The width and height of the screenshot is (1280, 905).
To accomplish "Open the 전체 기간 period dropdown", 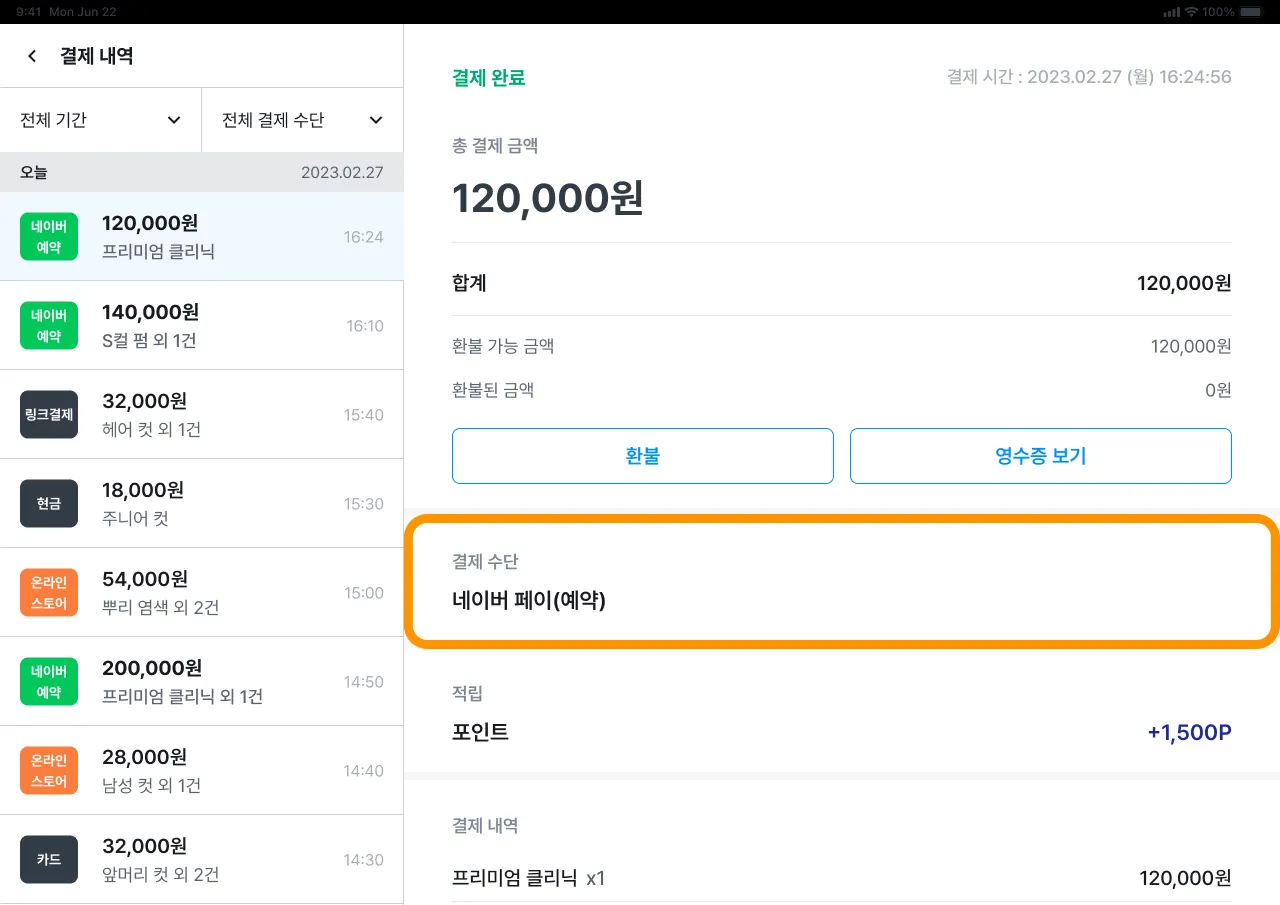I will (x=101, y=120).
